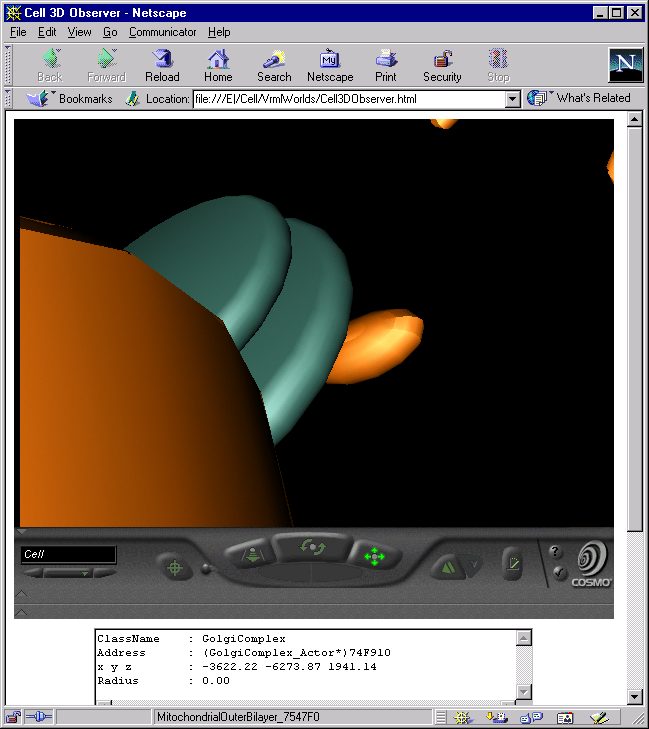
Task: Click the My Netscape toolbar icon
Action: tap(330, 66)
